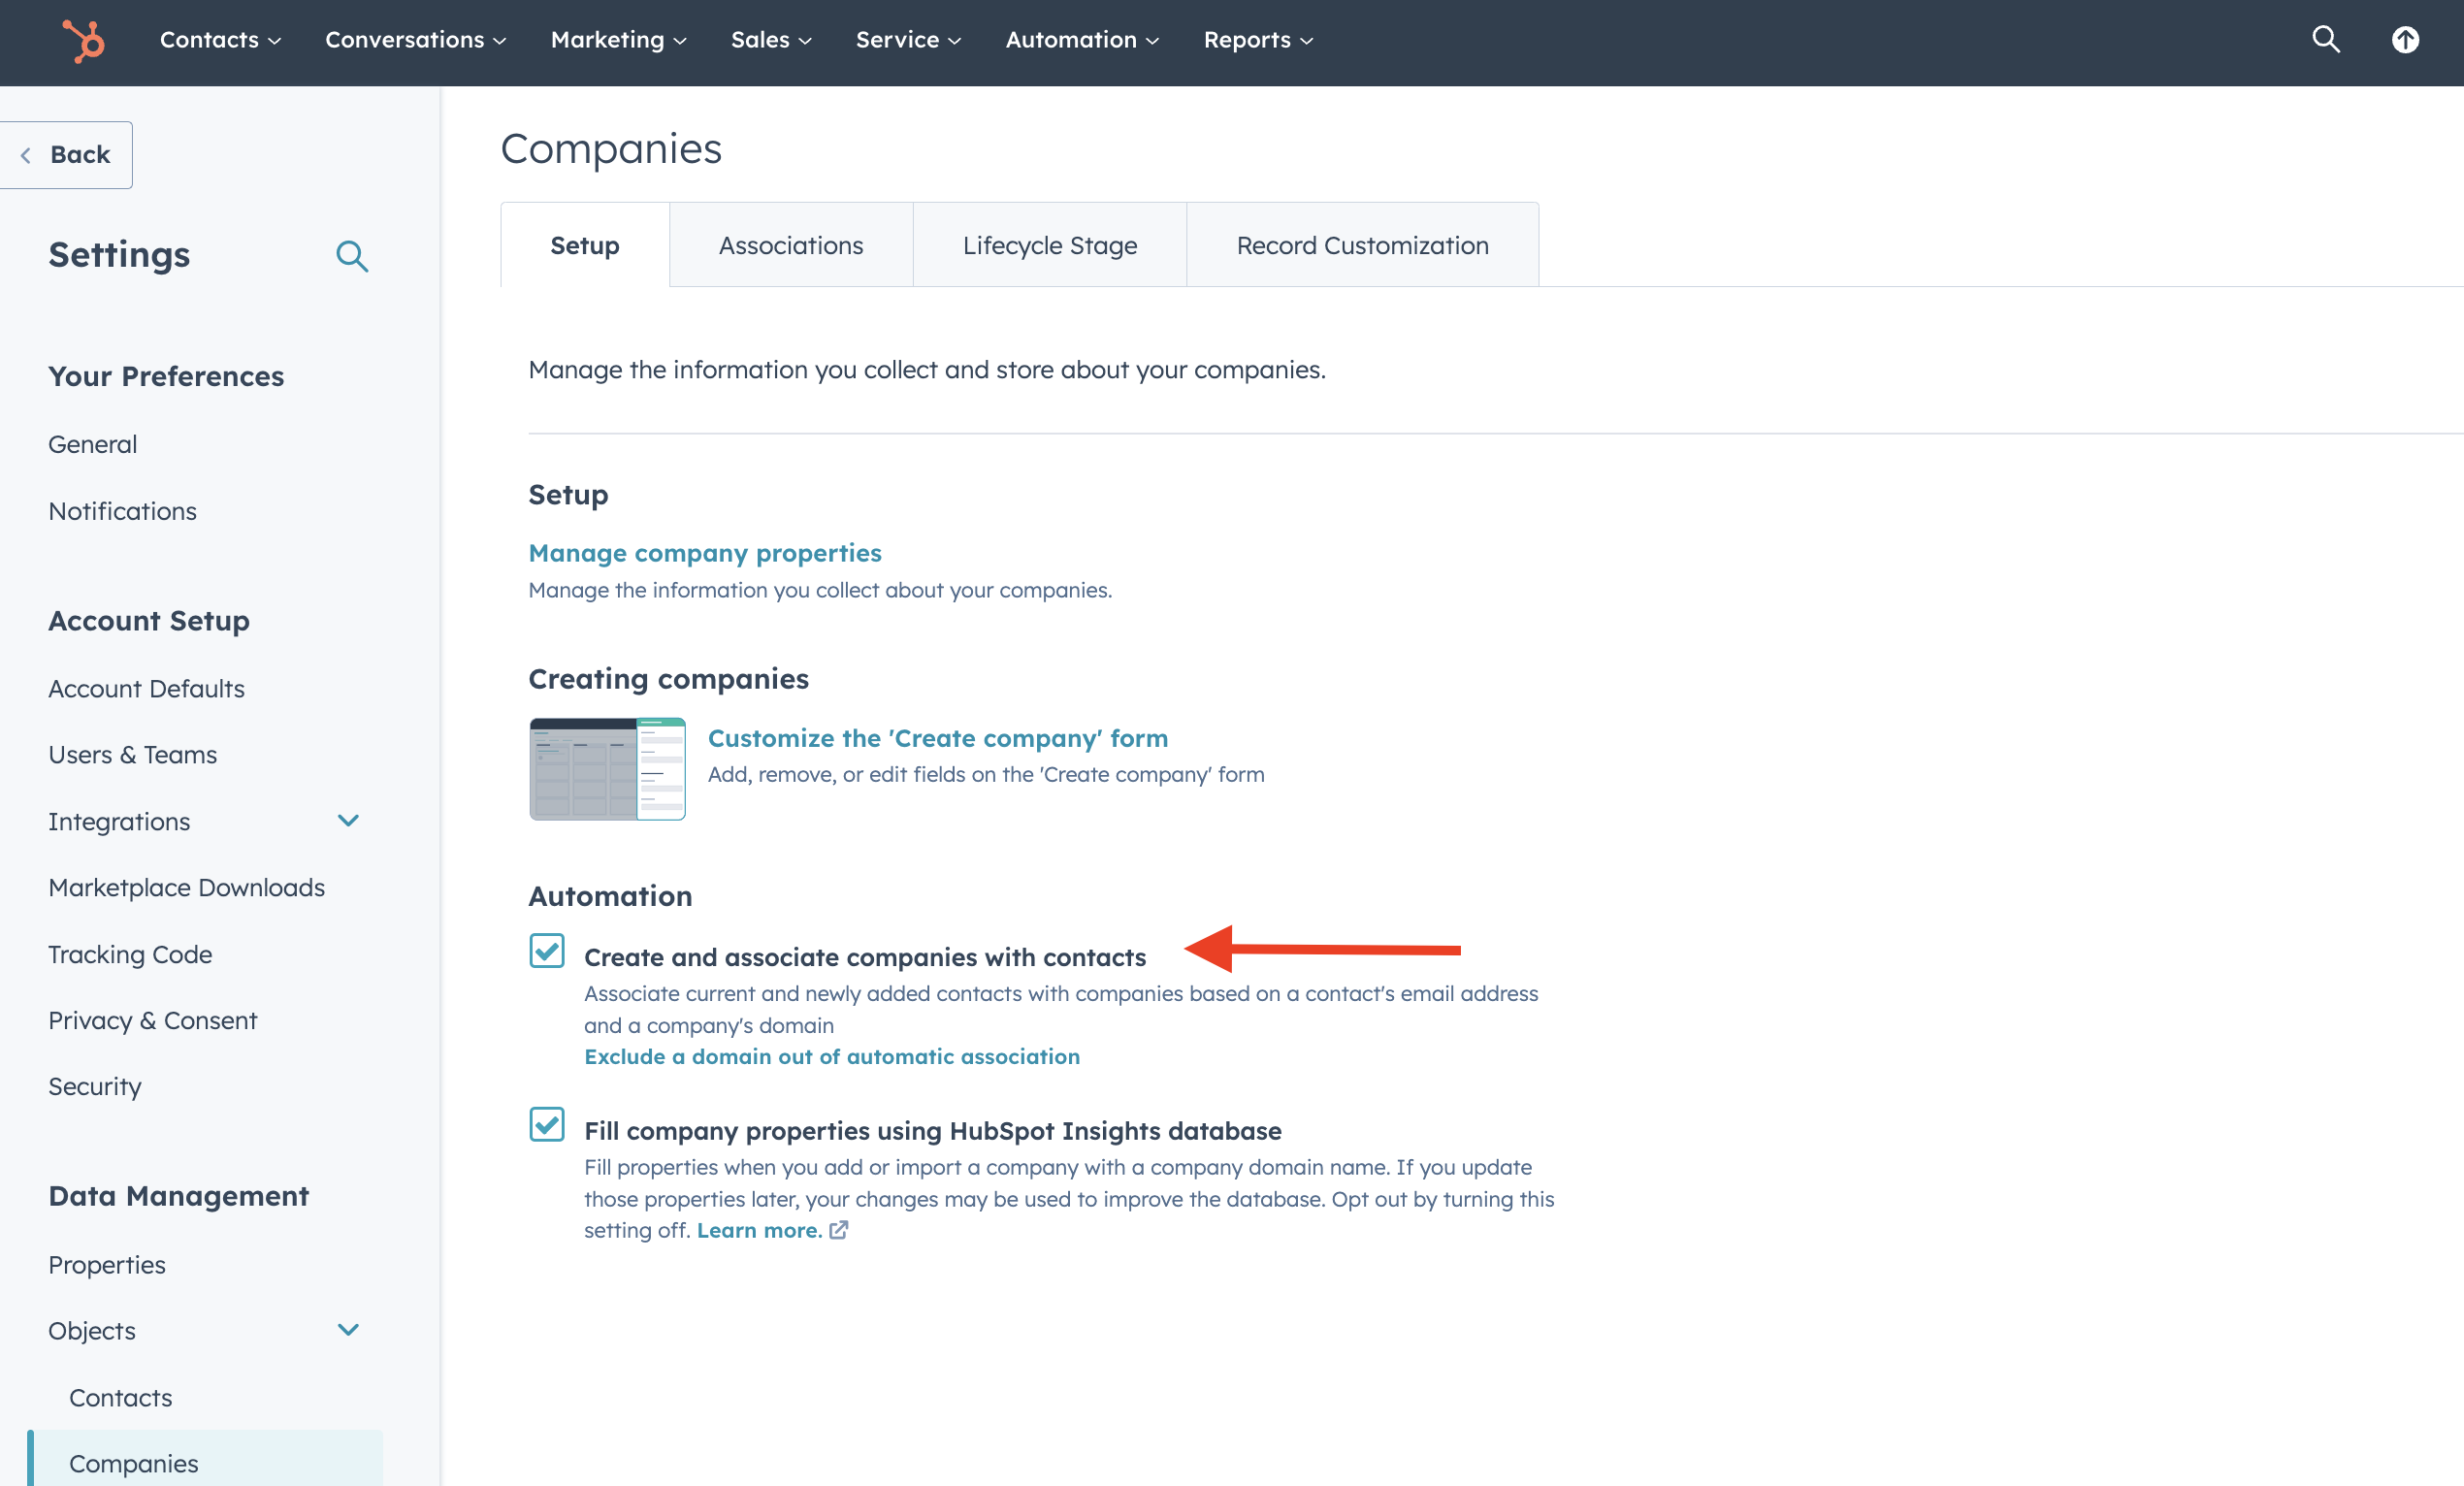Image resolution: width=2464 pixels, height=1486 pixels.
Task: Click the external link icon after Learn more
Action: (x=838, y=1231)
